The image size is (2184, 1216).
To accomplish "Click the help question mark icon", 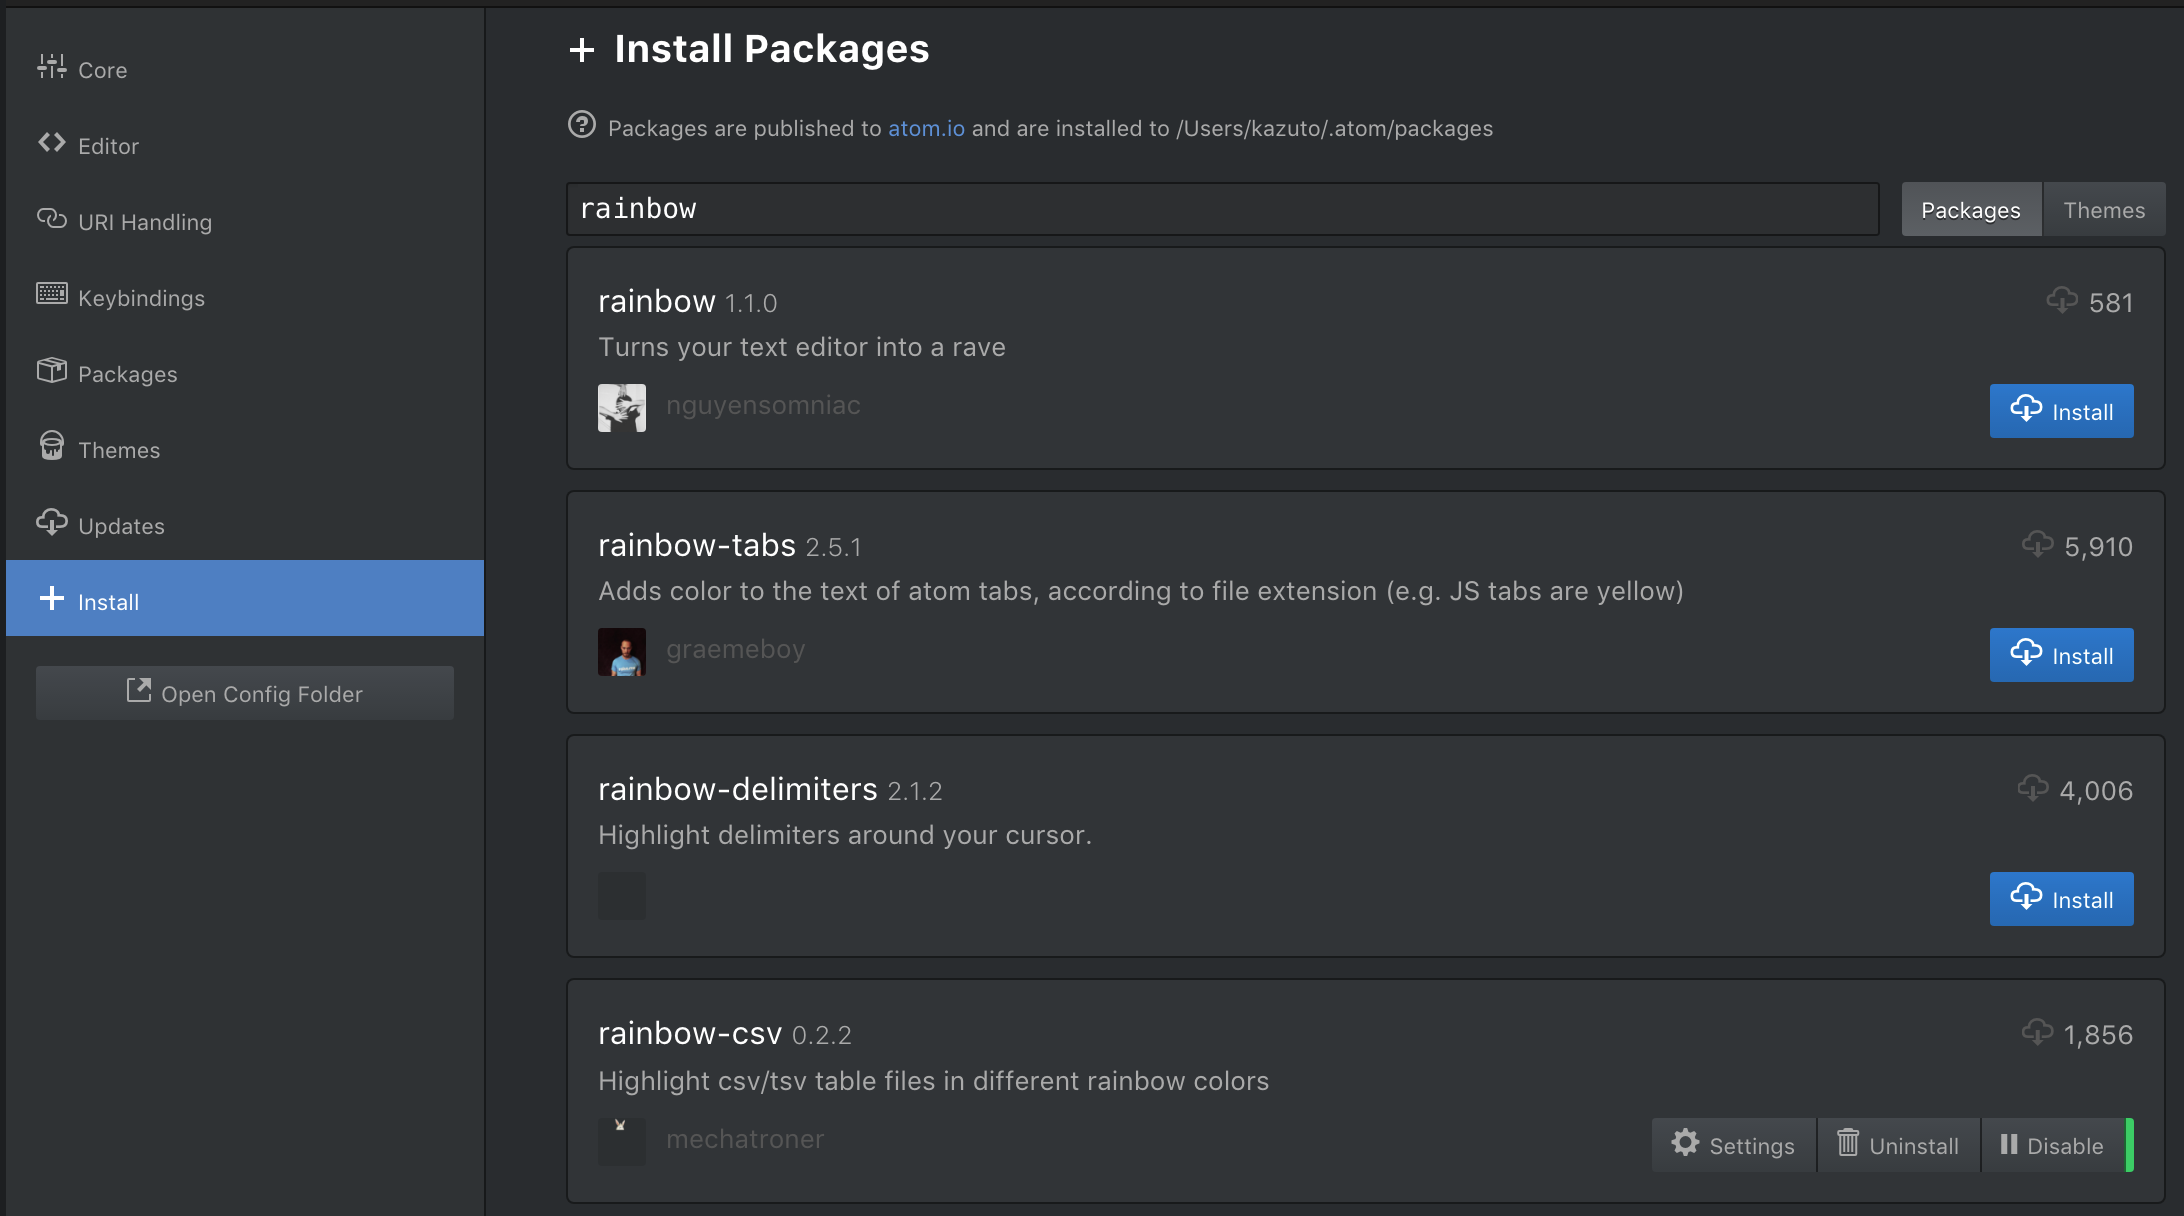I will pyautogui.click(x=581, y=126).
